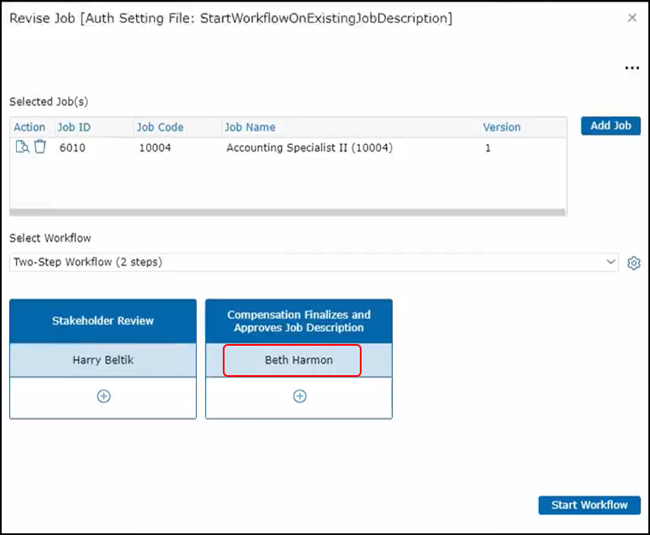Click the Add Job button
Image resolution: width=650 pixels, height=535 pixels.
pyautogui.click(x=610, y=126)
